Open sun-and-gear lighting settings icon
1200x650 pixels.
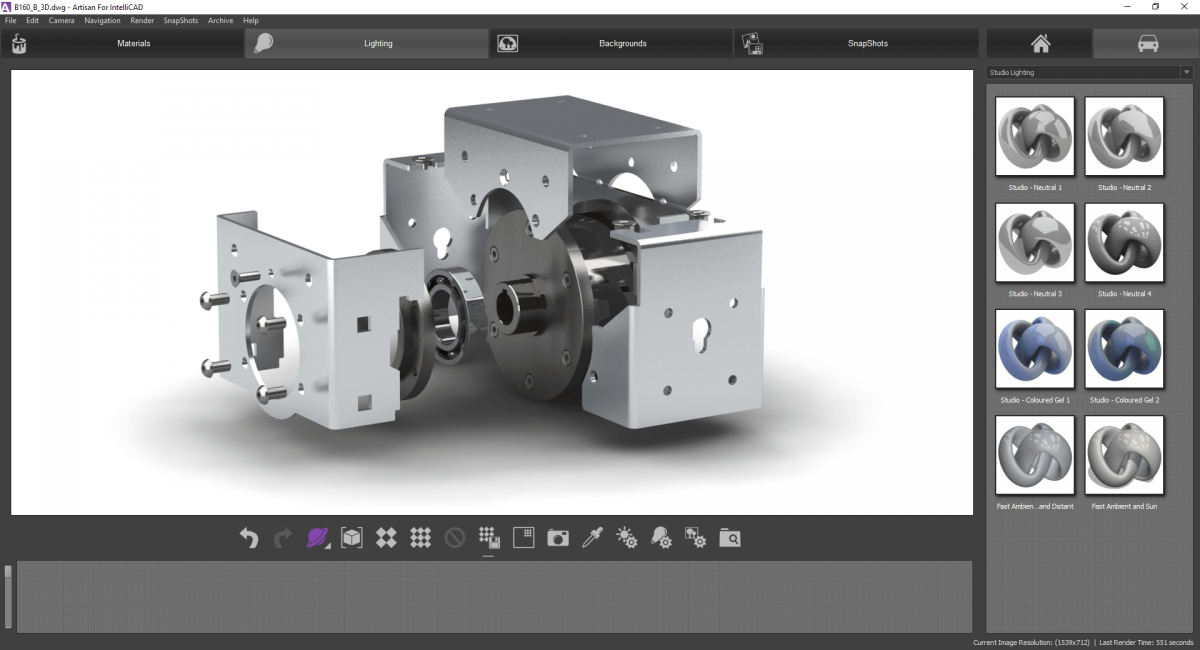click(627, 537)
